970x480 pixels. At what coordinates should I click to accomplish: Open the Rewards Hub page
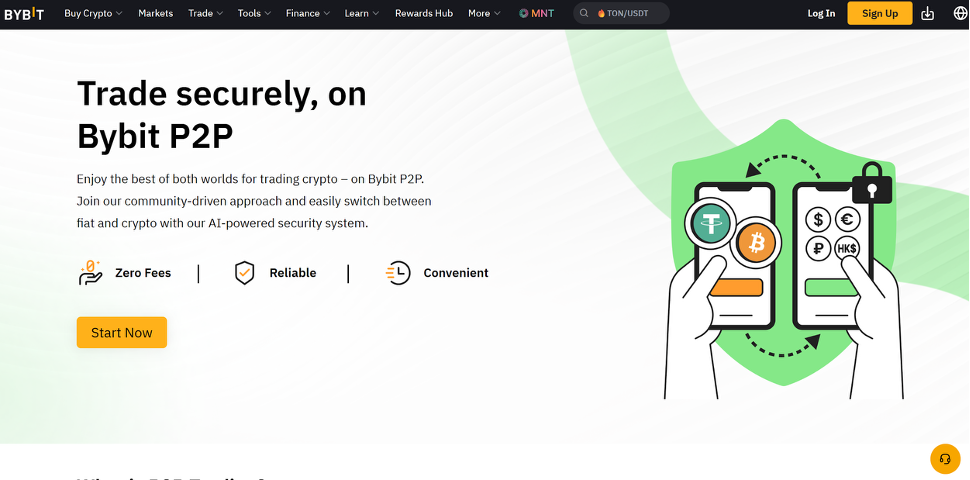424,13
